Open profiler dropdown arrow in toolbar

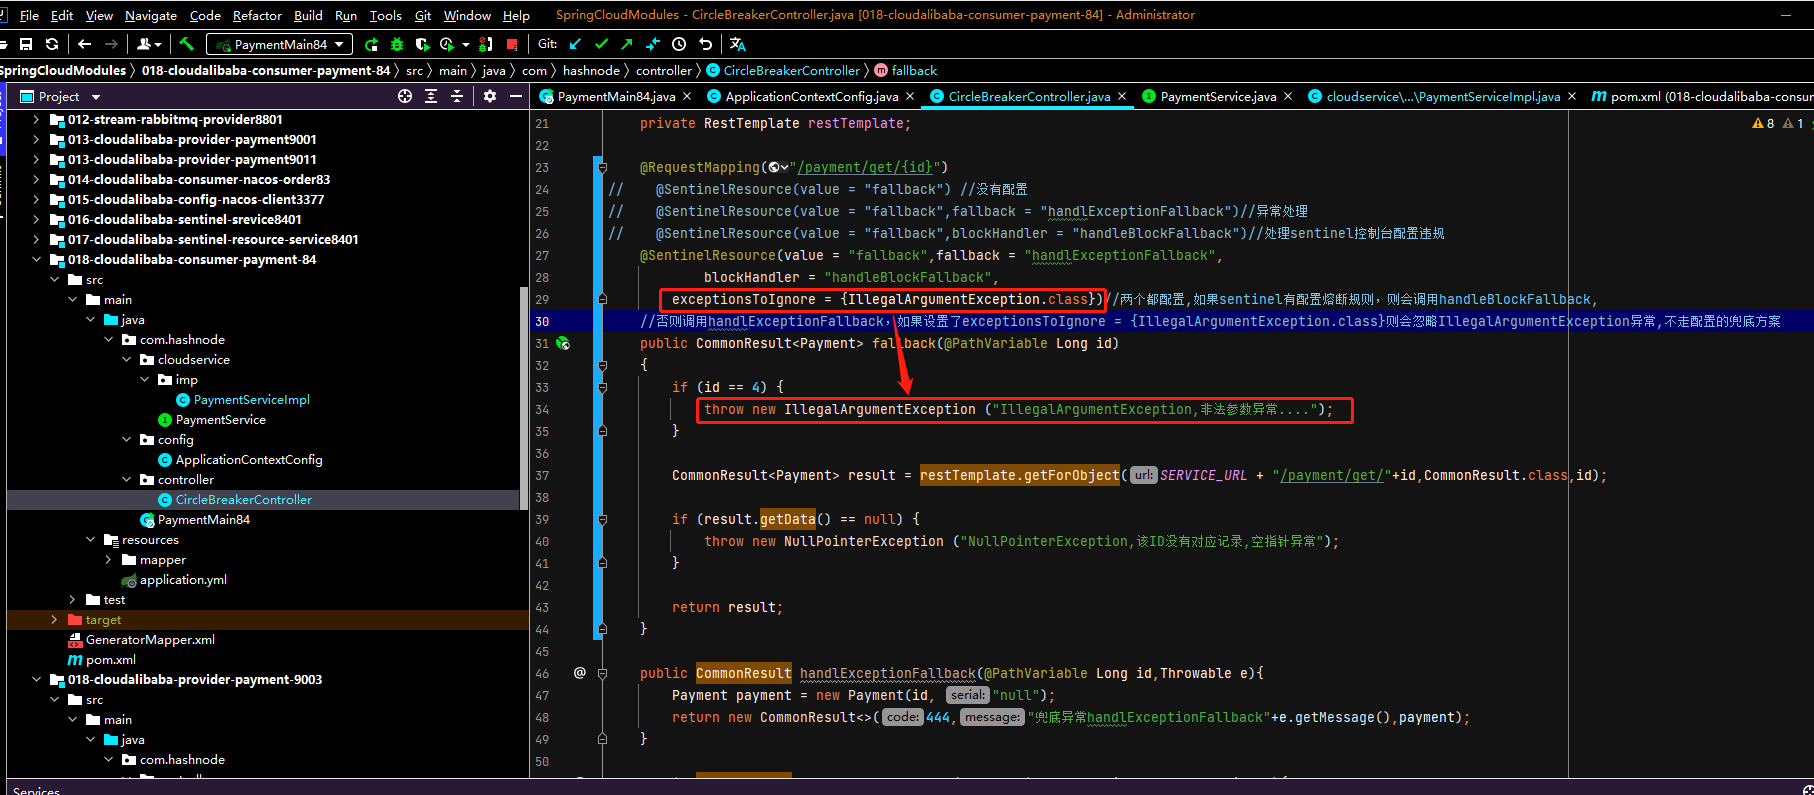[465, 44]
